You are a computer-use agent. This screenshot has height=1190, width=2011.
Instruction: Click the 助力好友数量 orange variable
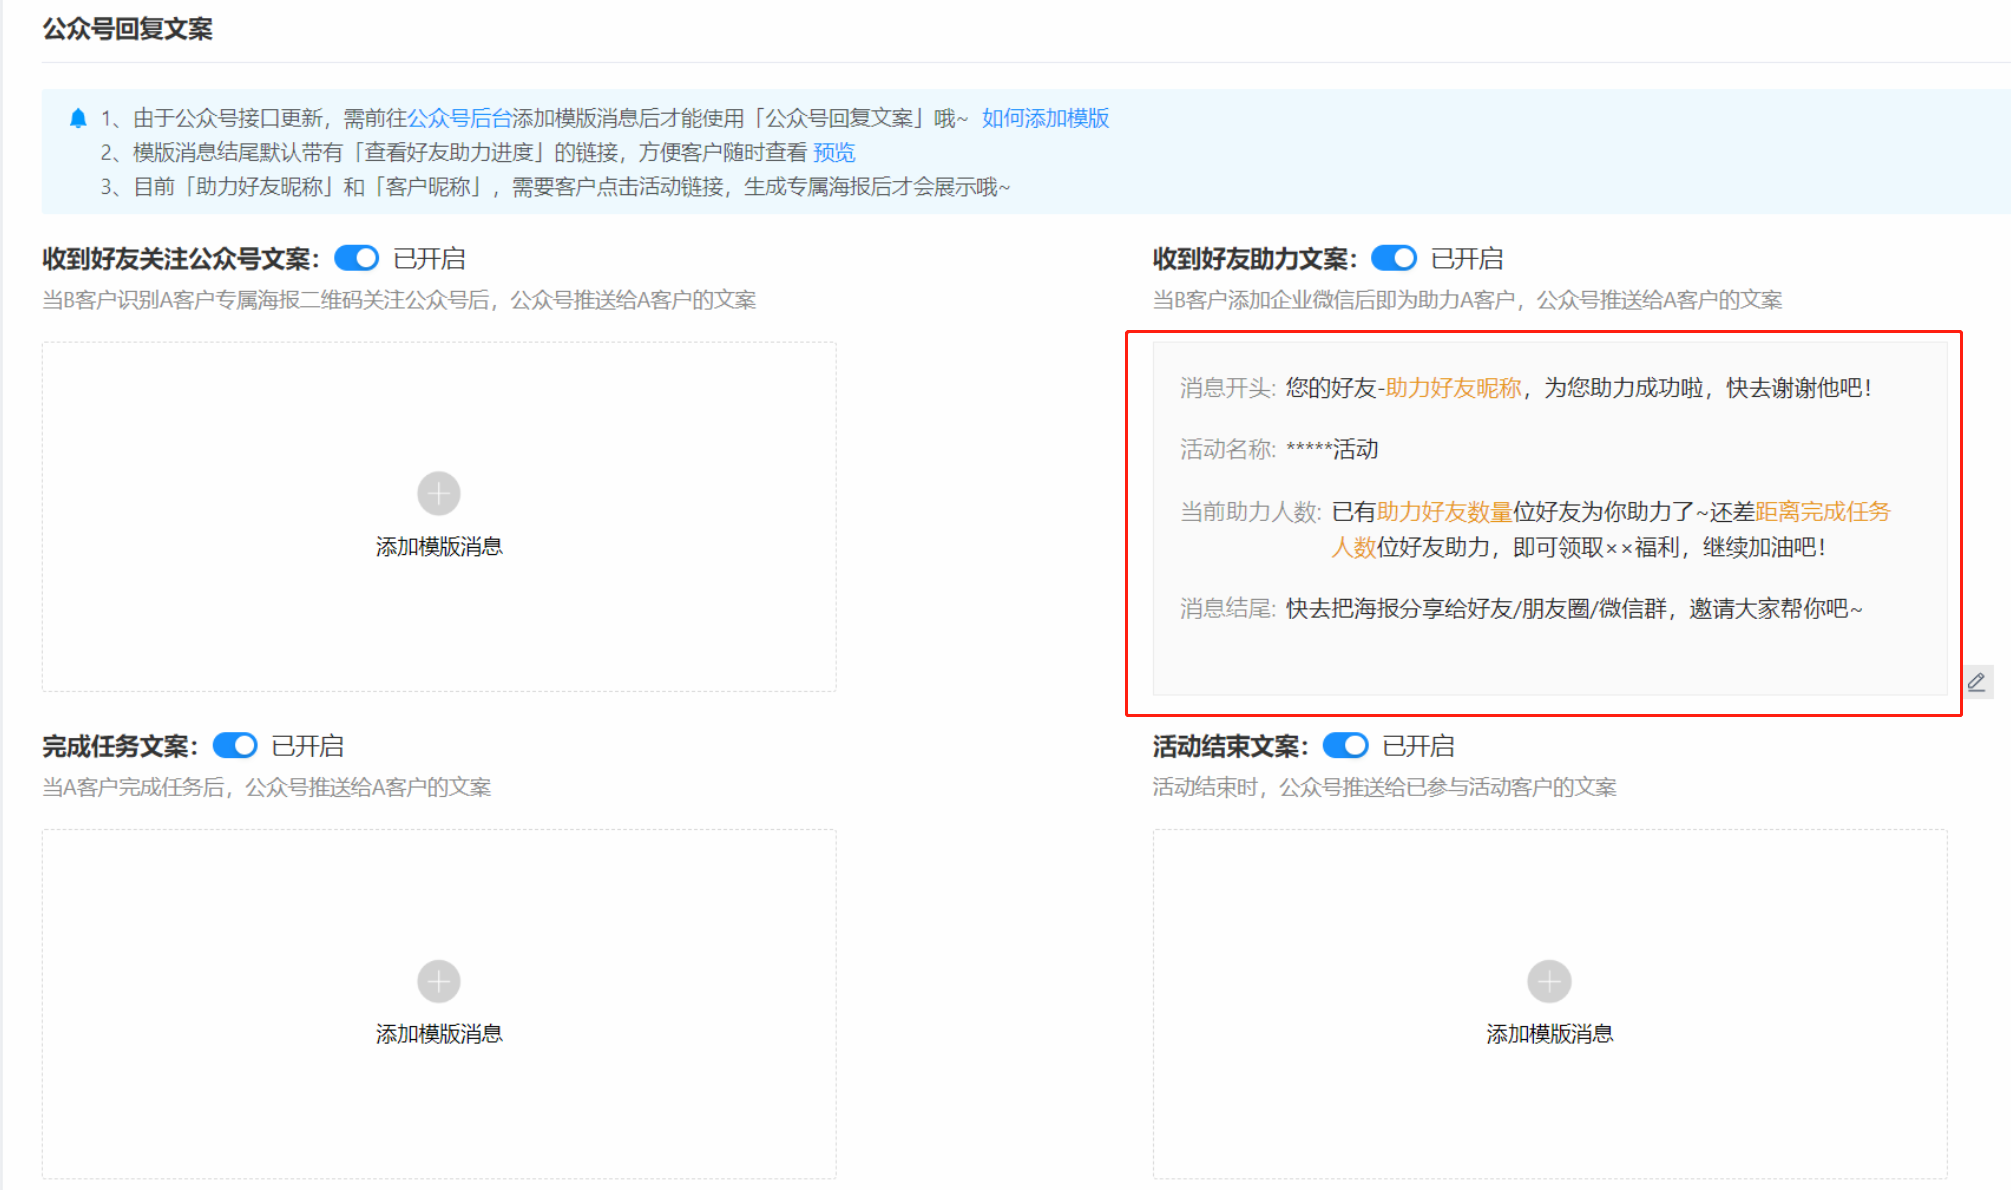click(x=1445, y=511)
